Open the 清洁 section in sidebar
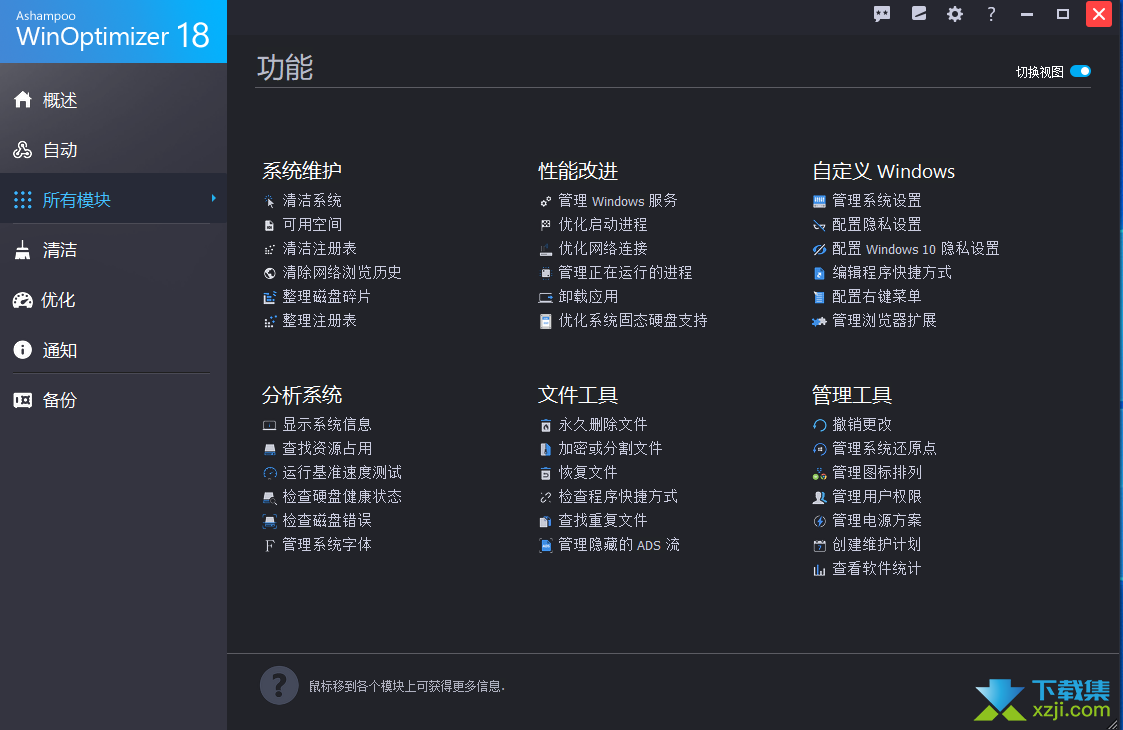This screenshot has width=1123, height=730. click(x=113, y=250)
